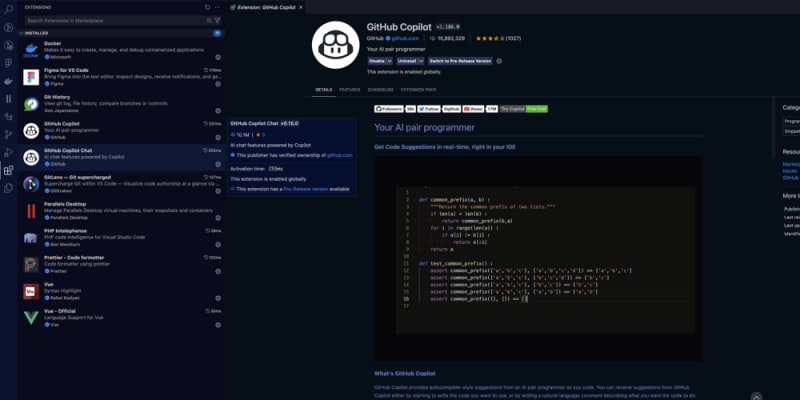The height and width of the screenshot is (400, 800).
Task: Open manage gear for Docker extension
Action: pyautogui.click(x=218, y=57)
